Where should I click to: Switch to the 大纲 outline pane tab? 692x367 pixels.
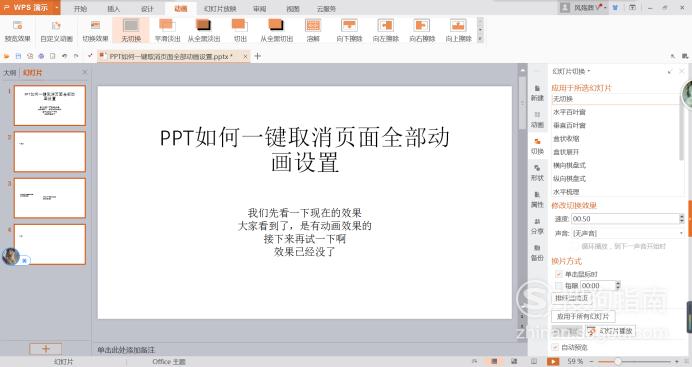pos(10,73)
